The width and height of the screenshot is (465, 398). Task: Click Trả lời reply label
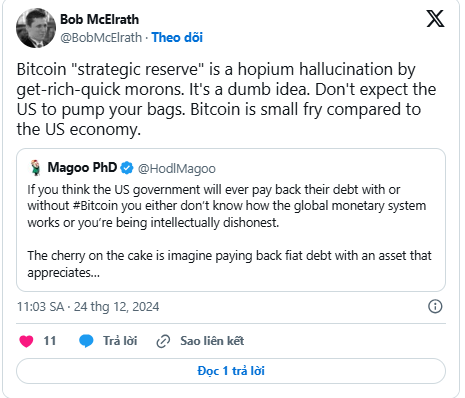click(120, 341)
